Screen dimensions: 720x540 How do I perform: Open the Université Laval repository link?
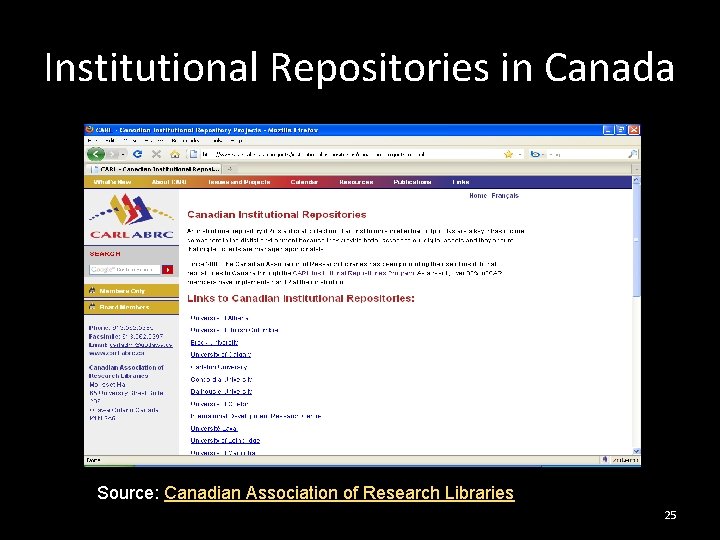click(214, 428)
